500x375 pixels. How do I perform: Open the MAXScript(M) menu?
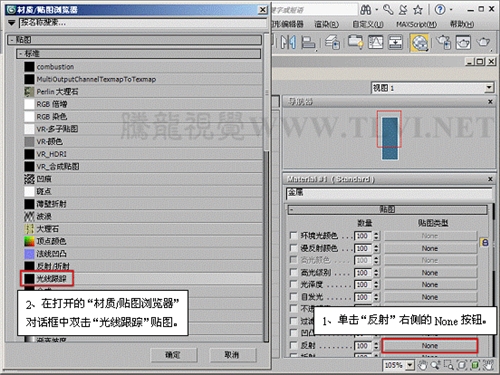(417, 24)
